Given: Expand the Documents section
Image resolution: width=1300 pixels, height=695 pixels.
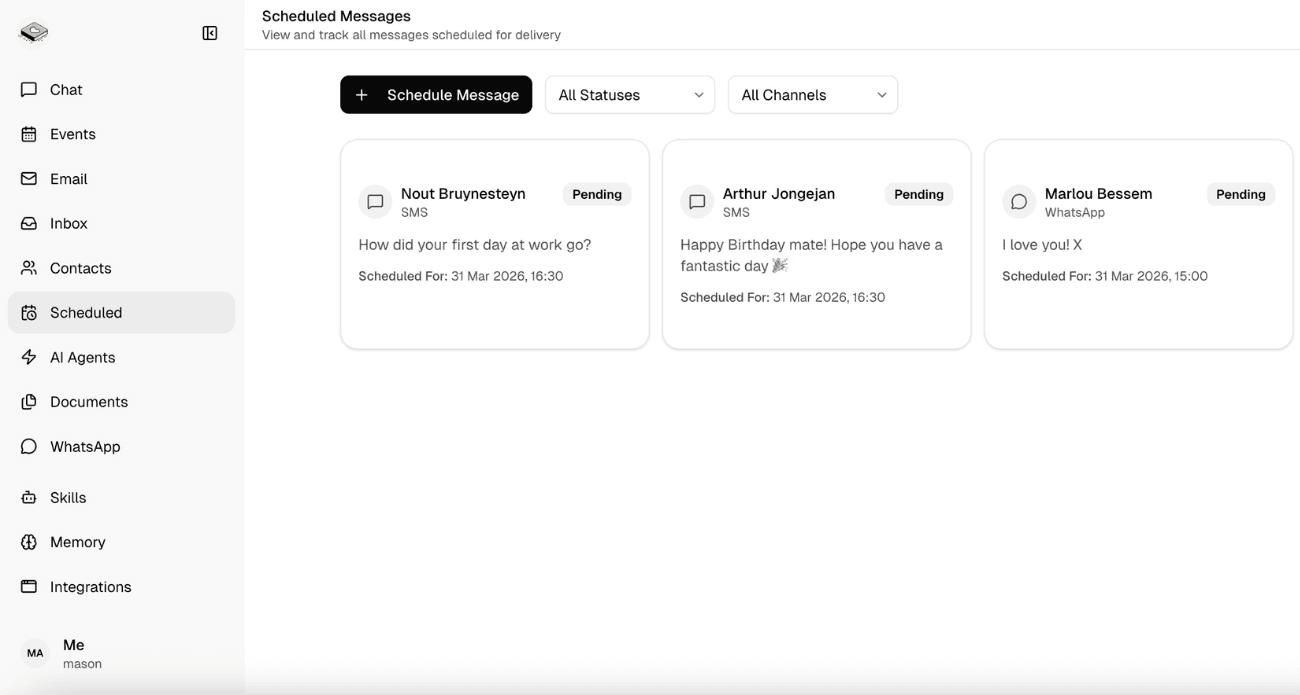Looking at the screenshot, I should 88,401.
